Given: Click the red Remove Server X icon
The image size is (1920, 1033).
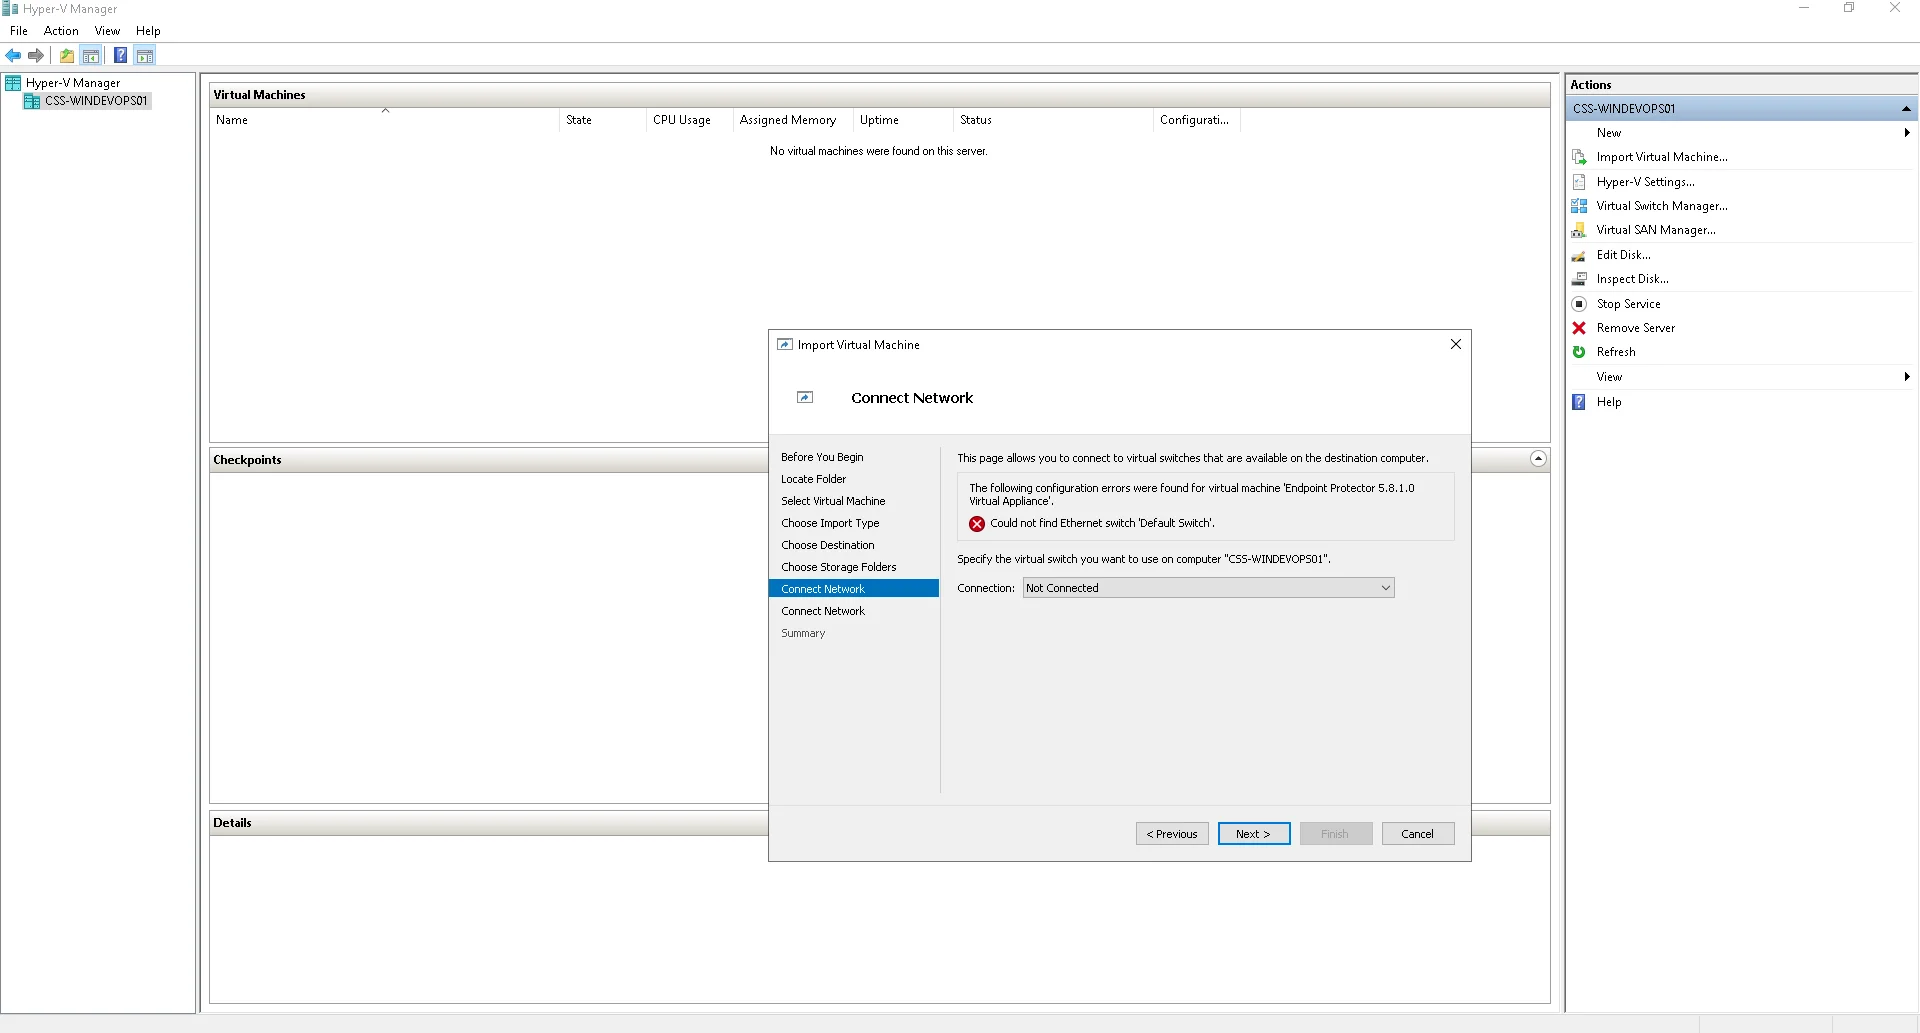Looking at the screenshot, I should click(1579, 328).
